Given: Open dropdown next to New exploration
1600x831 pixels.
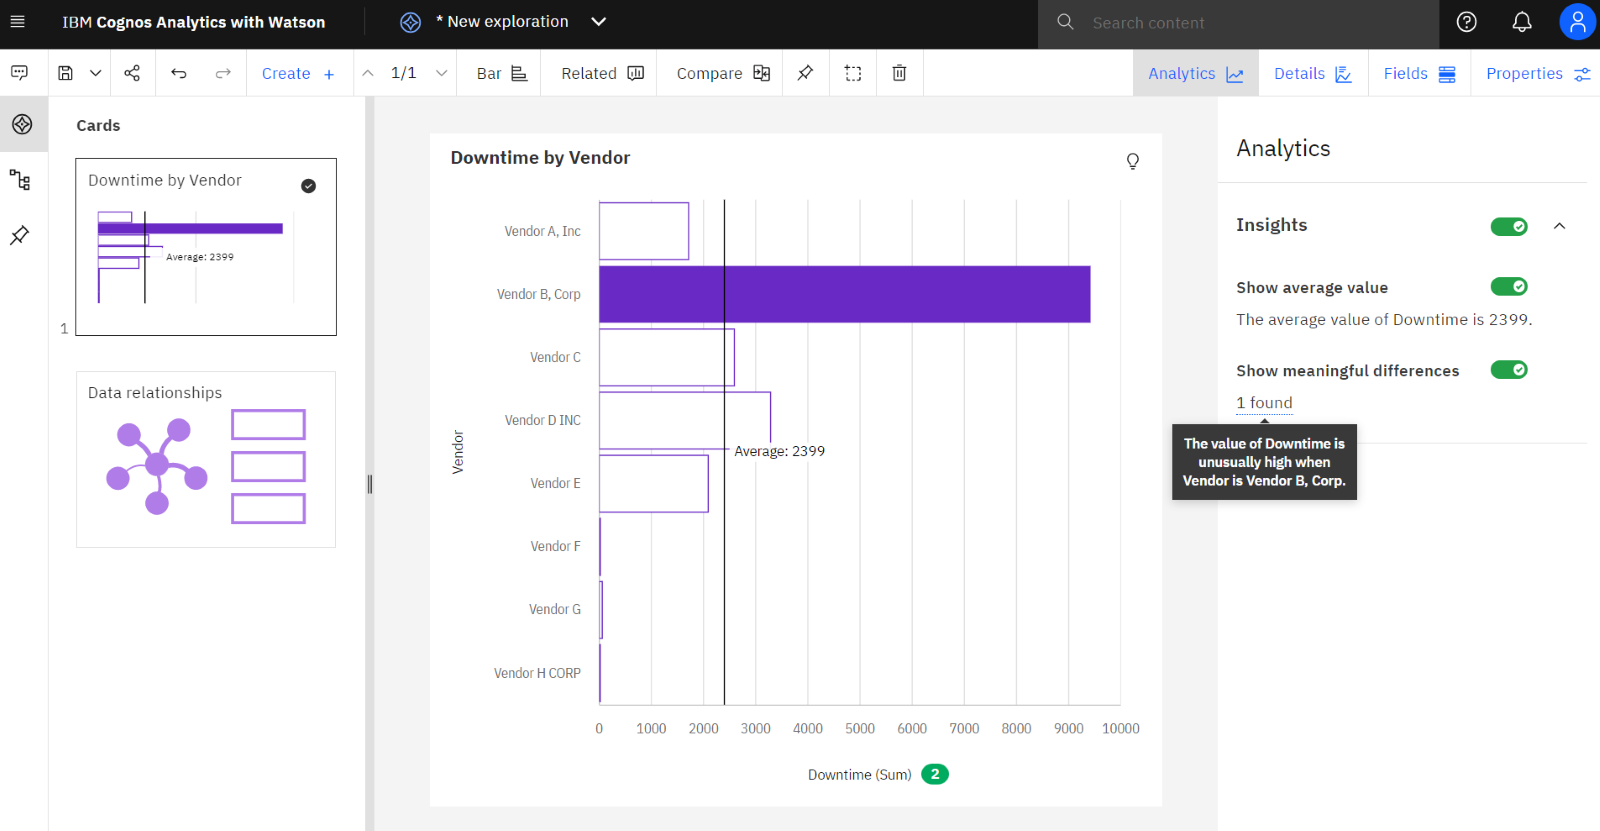Looking at the screenshot, I should pyautogui.click(x=598, y=22).
